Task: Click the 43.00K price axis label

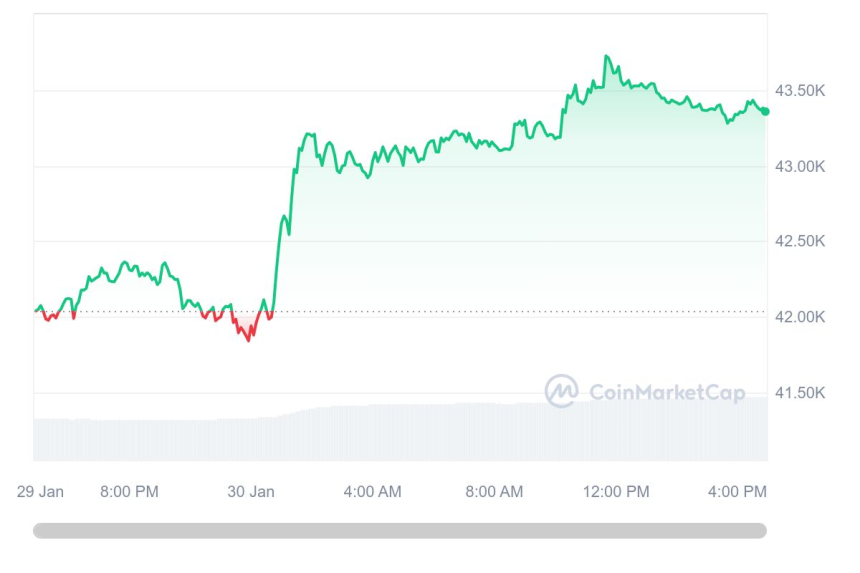Action: click(x=801, y=166)
